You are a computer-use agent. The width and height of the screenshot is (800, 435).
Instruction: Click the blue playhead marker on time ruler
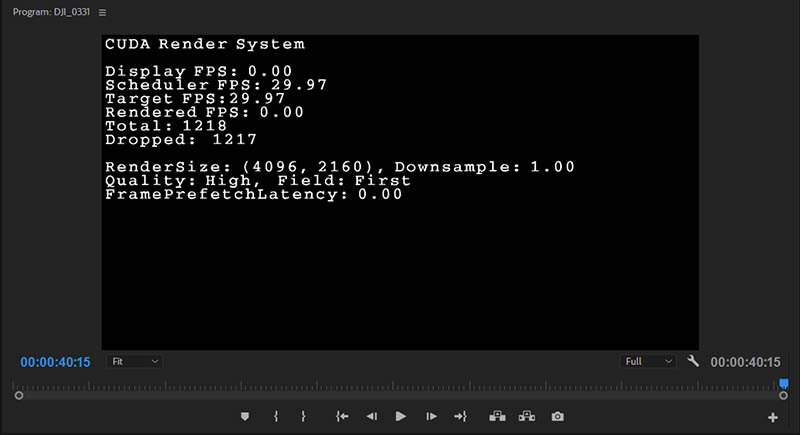[784, 383]
